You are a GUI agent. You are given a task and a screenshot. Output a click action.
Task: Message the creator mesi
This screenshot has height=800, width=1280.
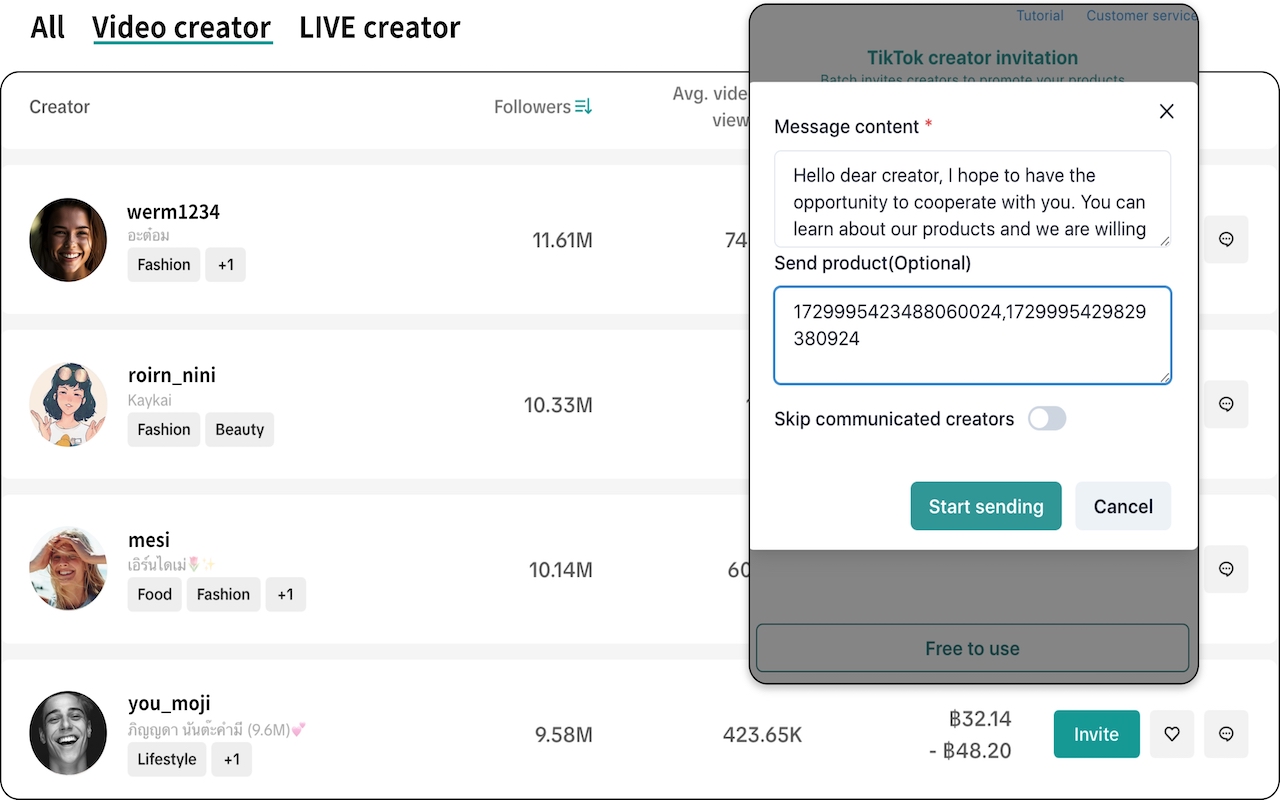pos(1226,569)
